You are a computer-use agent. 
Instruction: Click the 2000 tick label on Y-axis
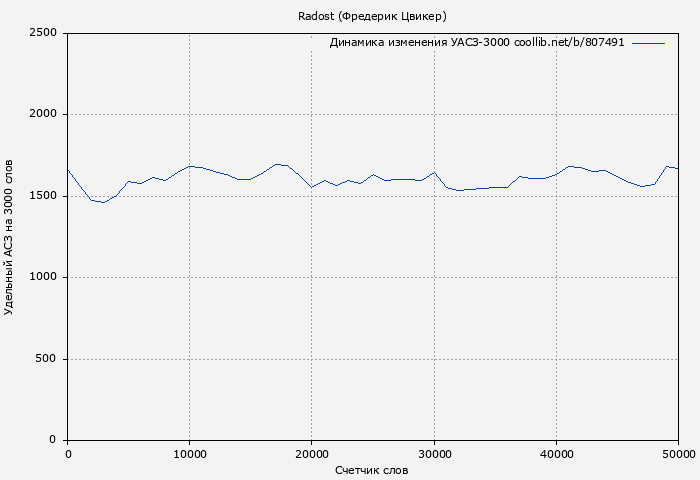(44, 115)
